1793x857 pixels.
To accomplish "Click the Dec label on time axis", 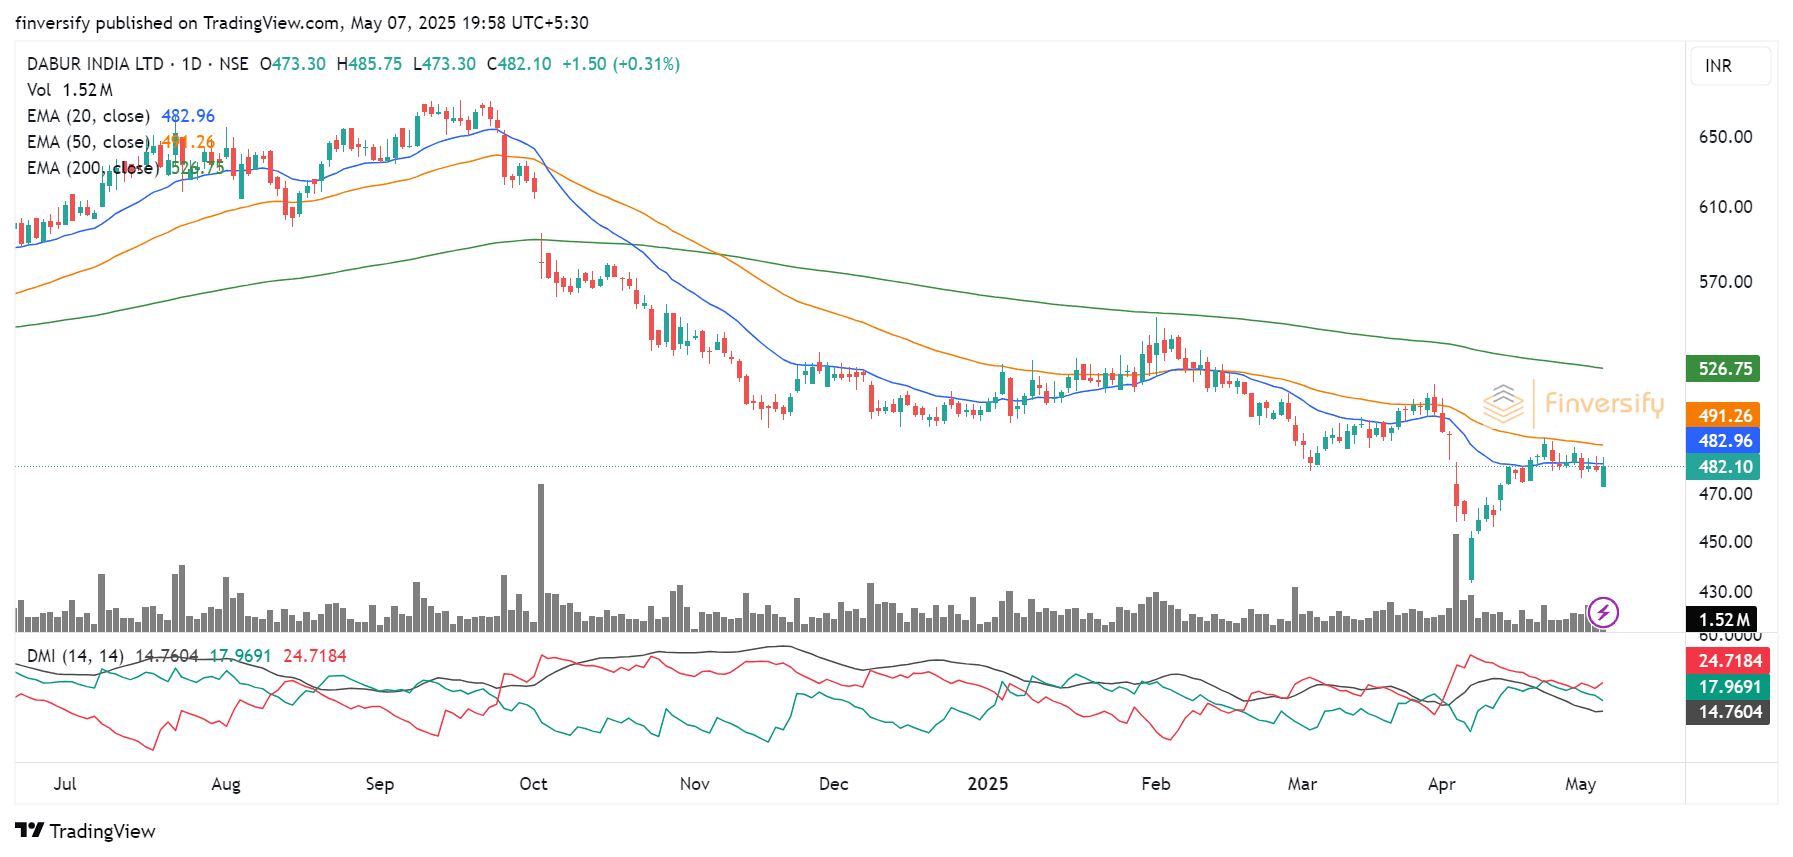I will pos(834,784).
